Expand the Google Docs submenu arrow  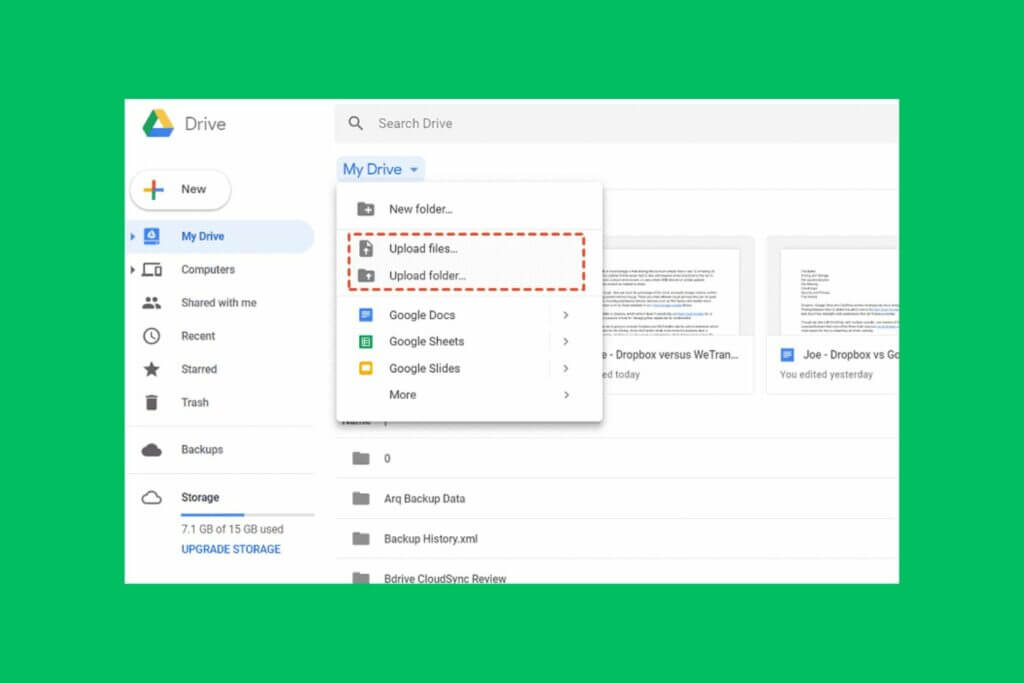[566, 315]
